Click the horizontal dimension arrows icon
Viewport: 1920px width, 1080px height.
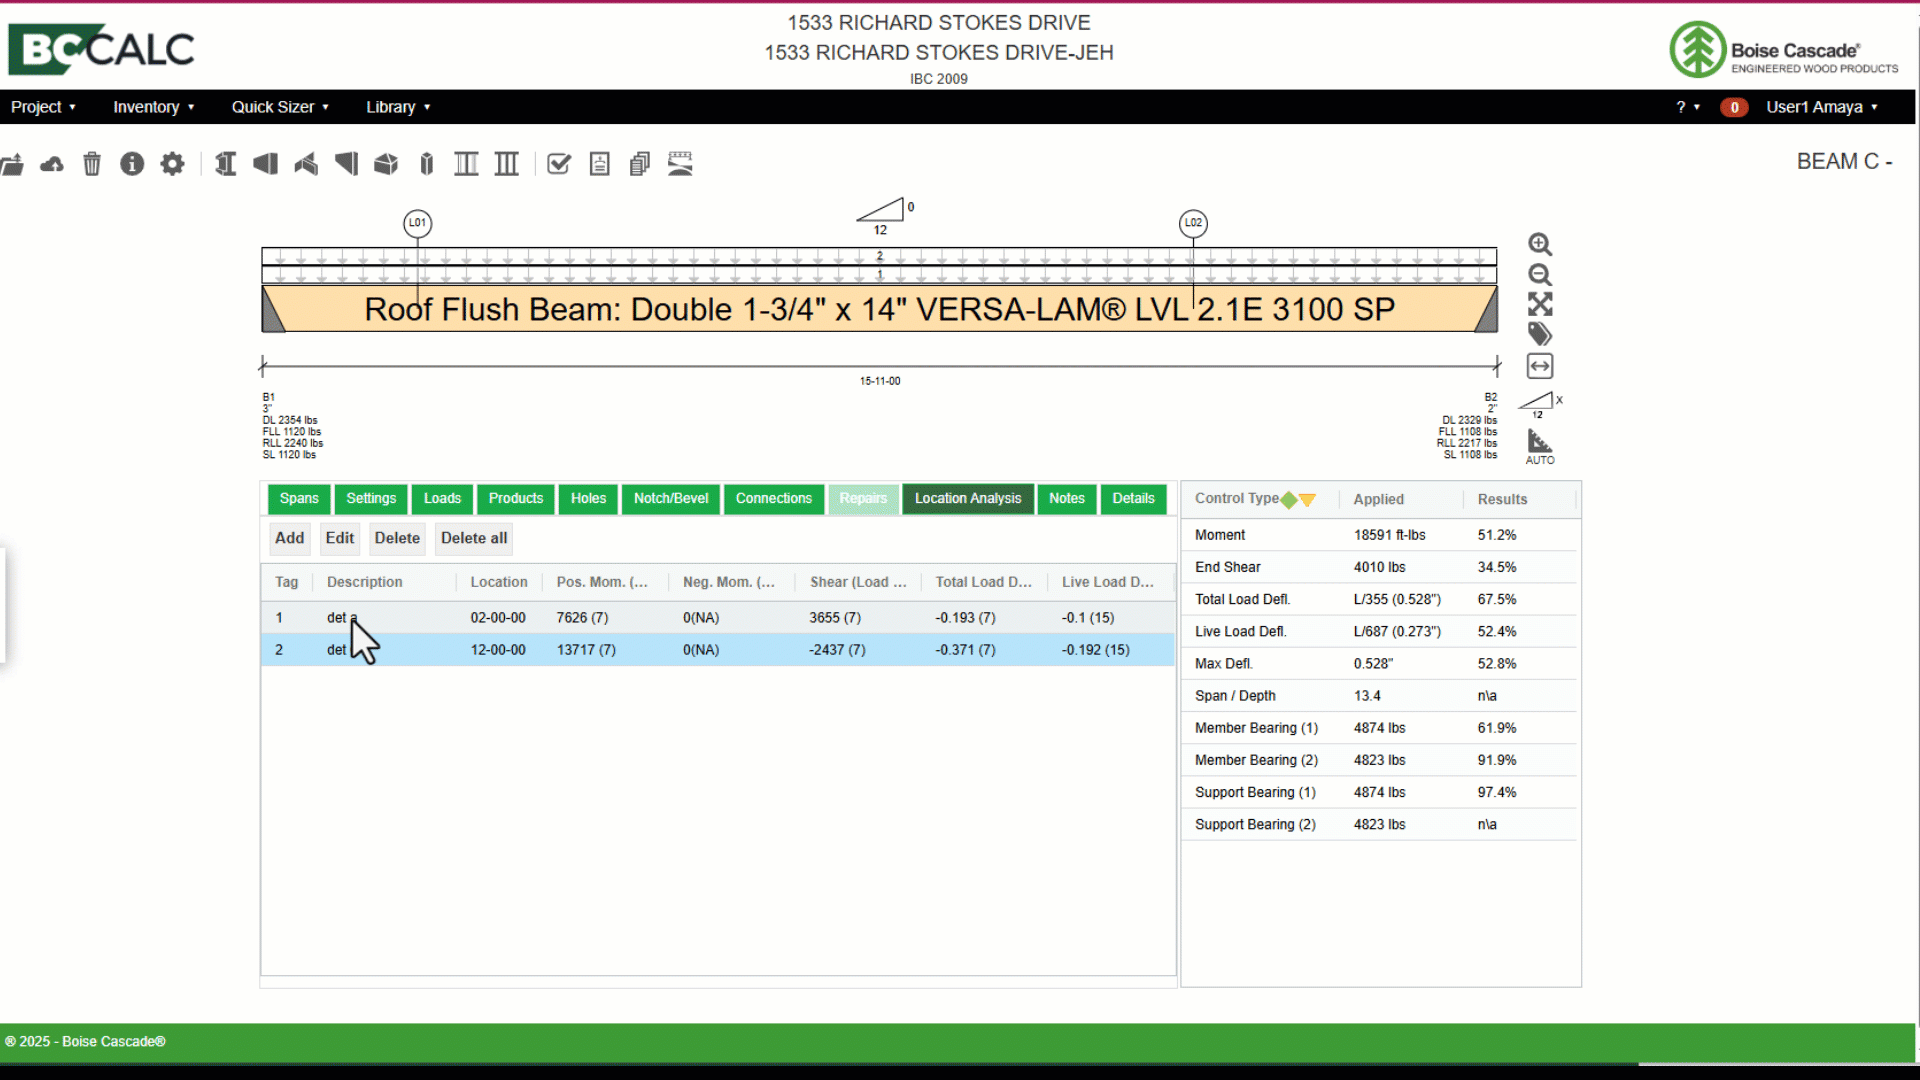(1540, 366)
